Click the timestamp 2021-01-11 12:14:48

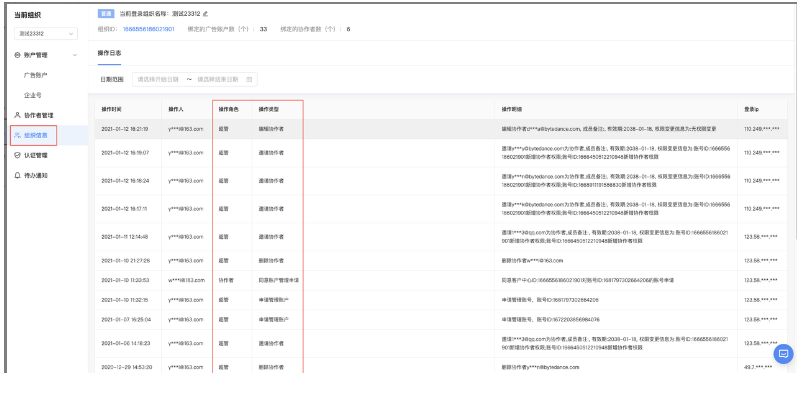(x=125, y=237)
